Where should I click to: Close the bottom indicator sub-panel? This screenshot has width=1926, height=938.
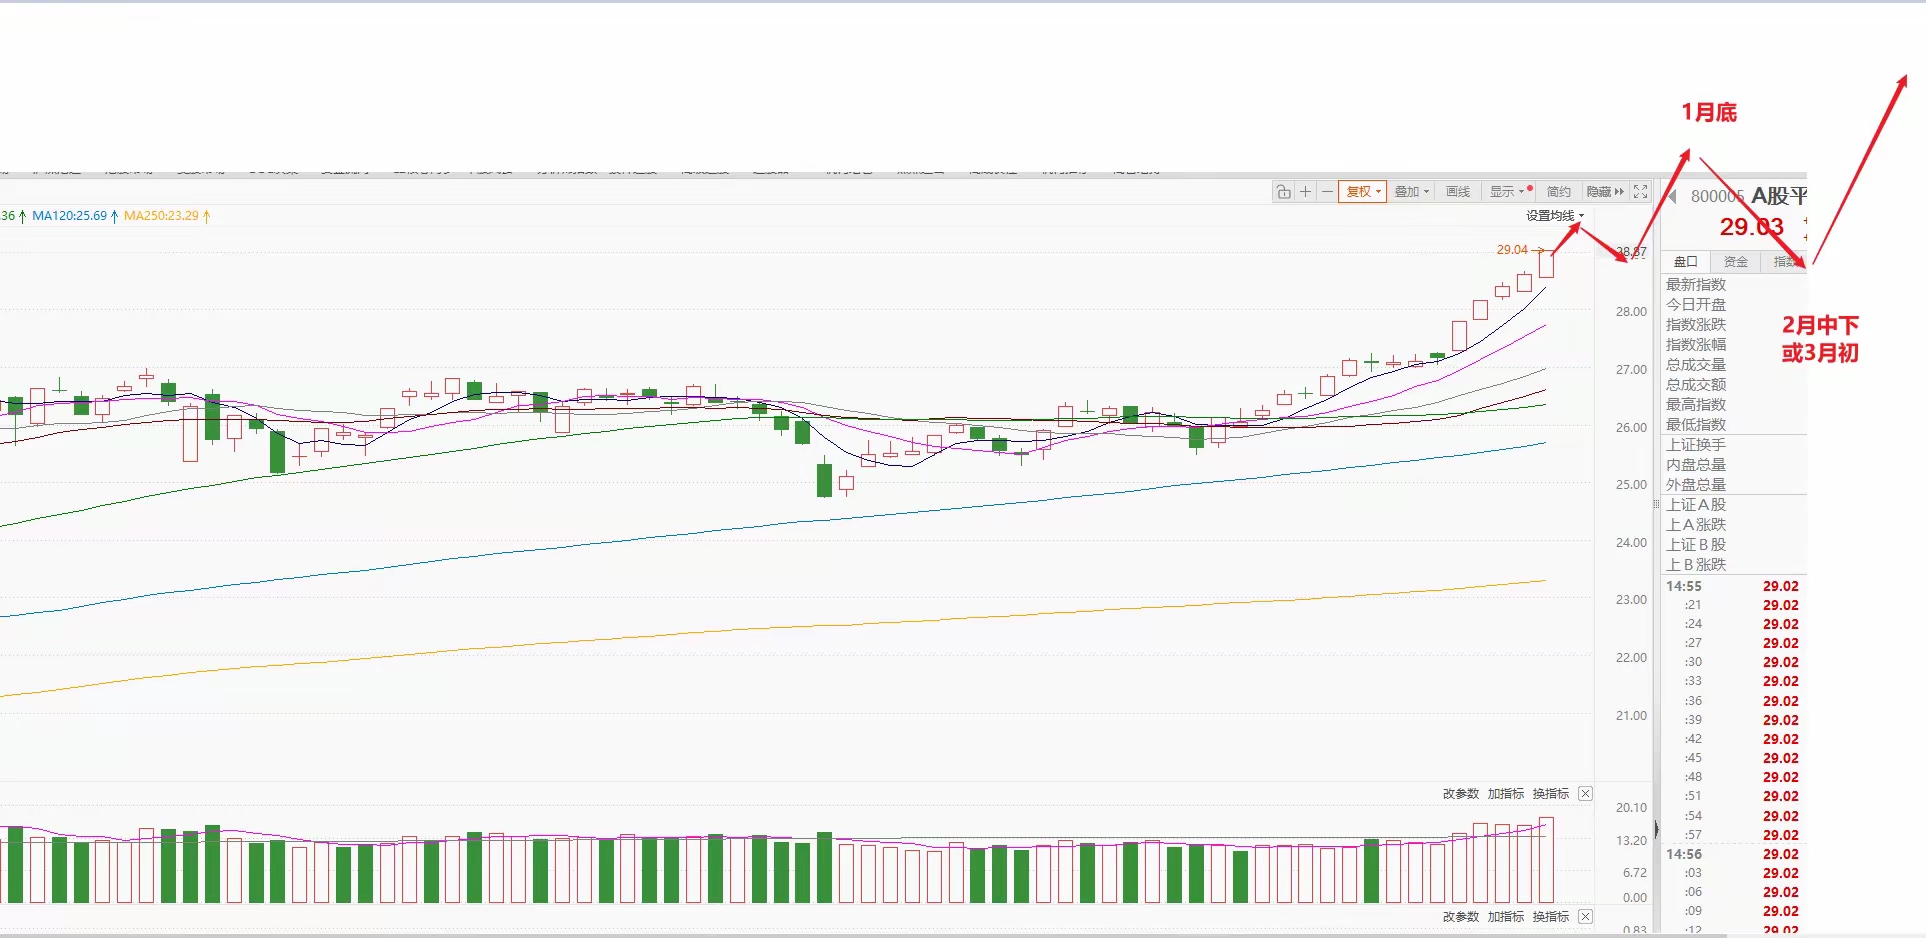point(1585,917)
